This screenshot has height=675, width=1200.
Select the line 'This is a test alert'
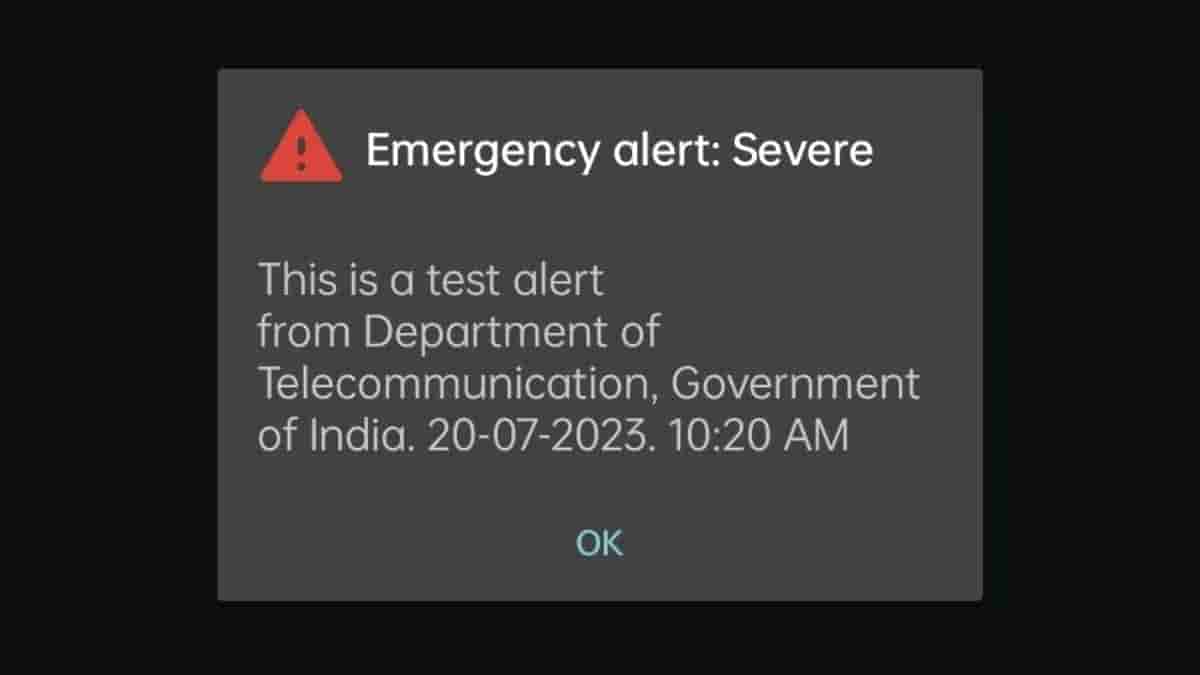(x=431, y=281)
